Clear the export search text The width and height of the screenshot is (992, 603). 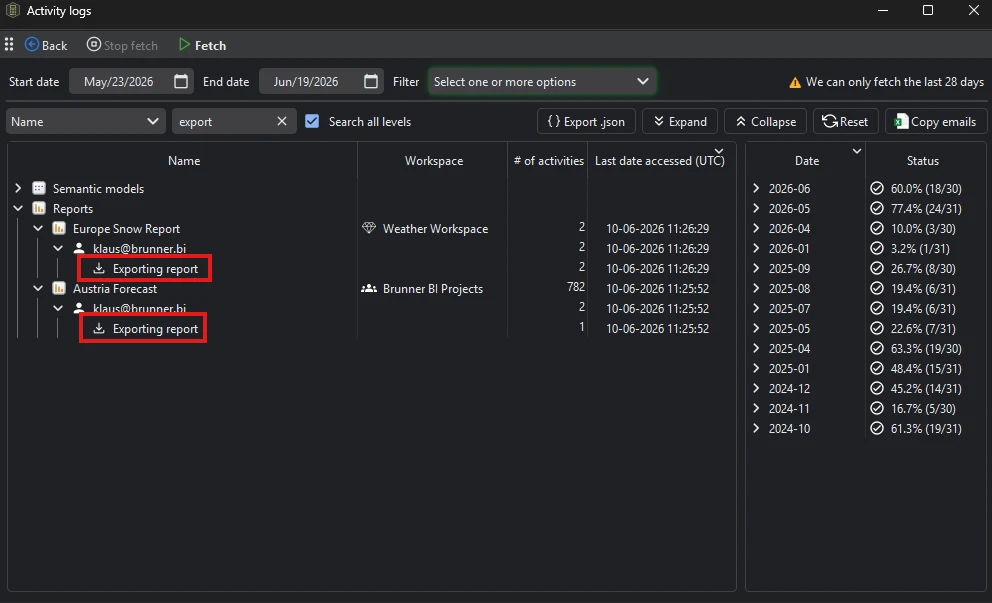282,121
